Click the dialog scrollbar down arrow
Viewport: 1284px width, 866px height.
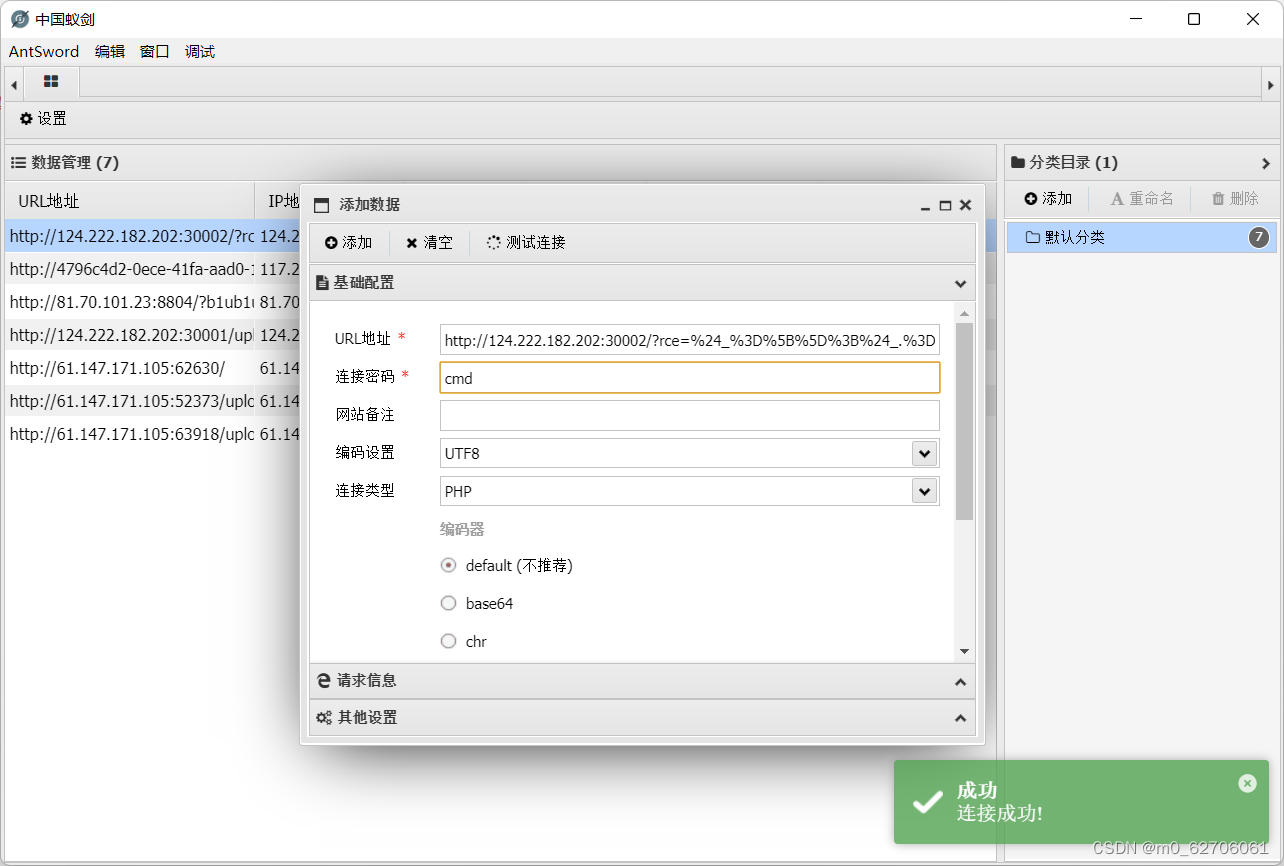tap(964, 652)
